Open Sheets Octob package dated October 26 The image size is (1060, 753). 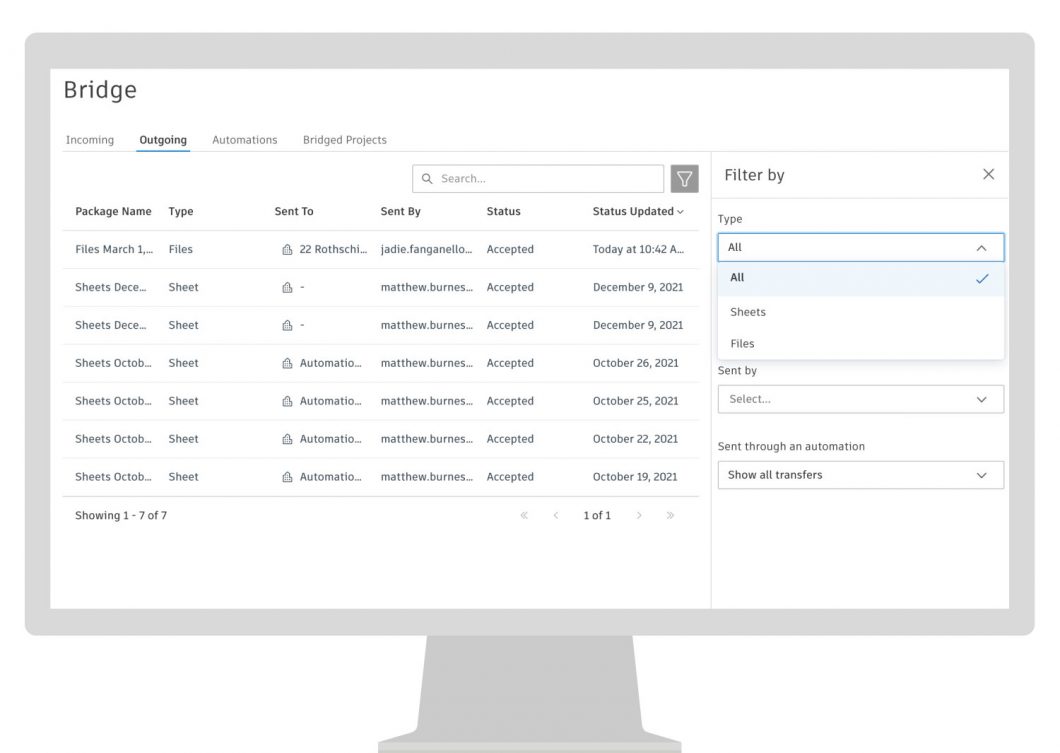pos(114,363)
